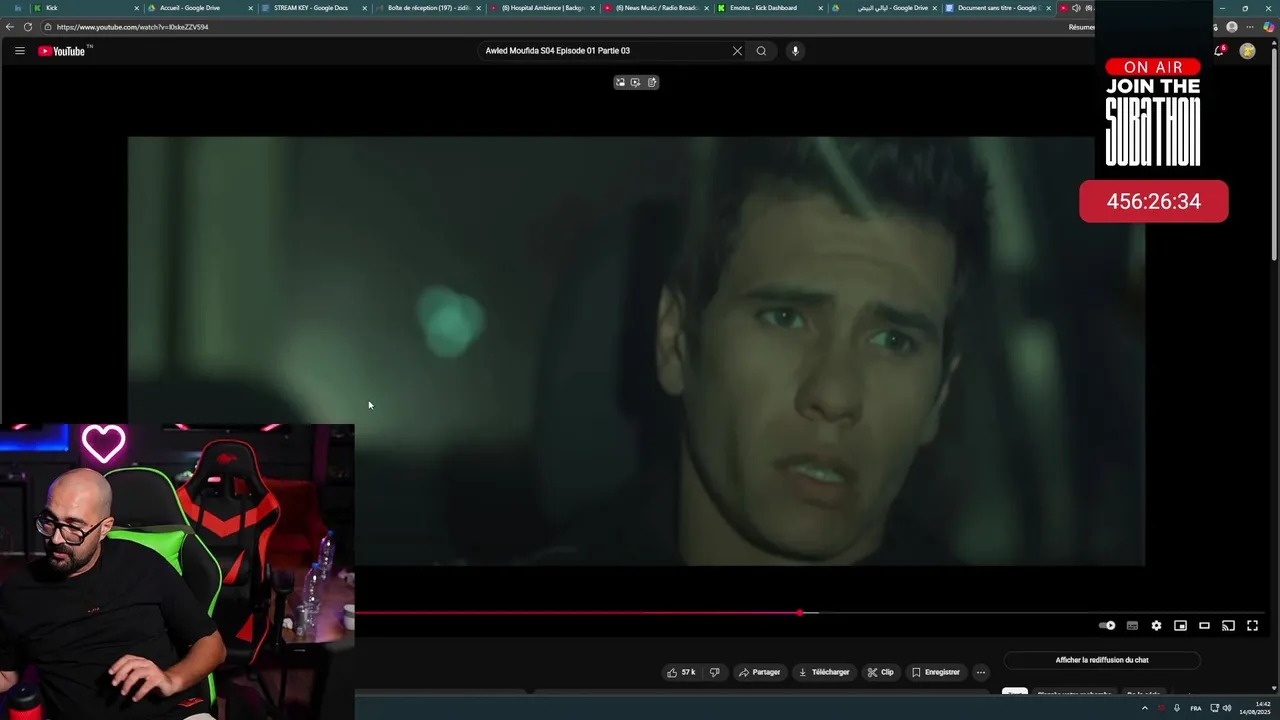Click the Télécharger download button
This screenshot has width=1280, height=720.
[x=824, y=672]
